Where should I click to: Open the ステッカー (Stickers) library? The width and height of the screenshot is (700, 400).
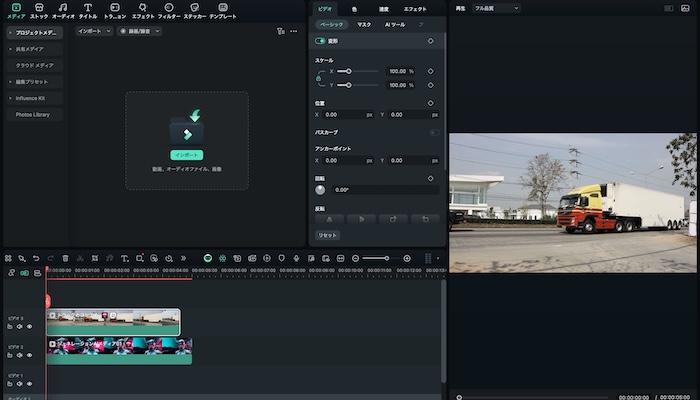pyautogui.click(x=194, y=11)
